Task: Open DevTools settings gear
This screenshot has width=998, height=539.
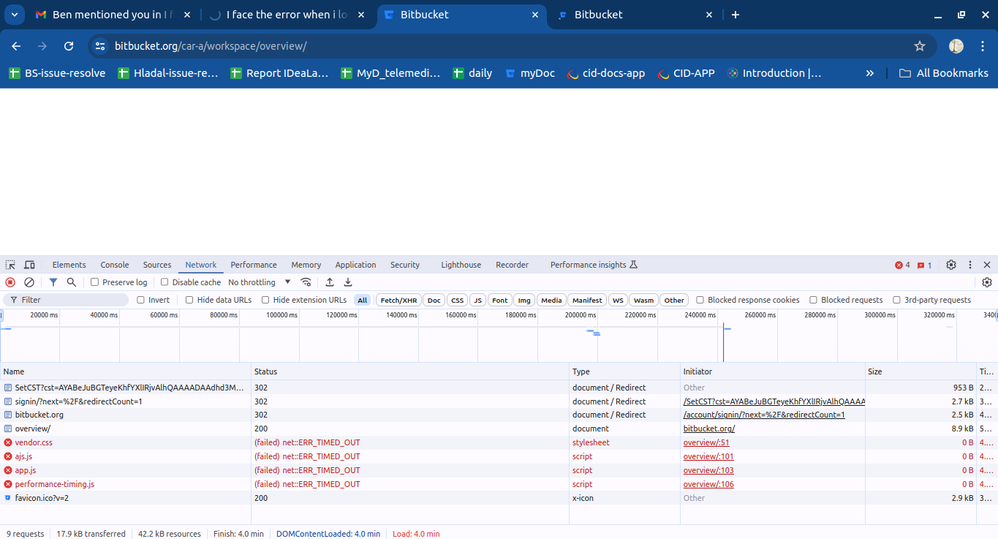Action: coord(951,265)
